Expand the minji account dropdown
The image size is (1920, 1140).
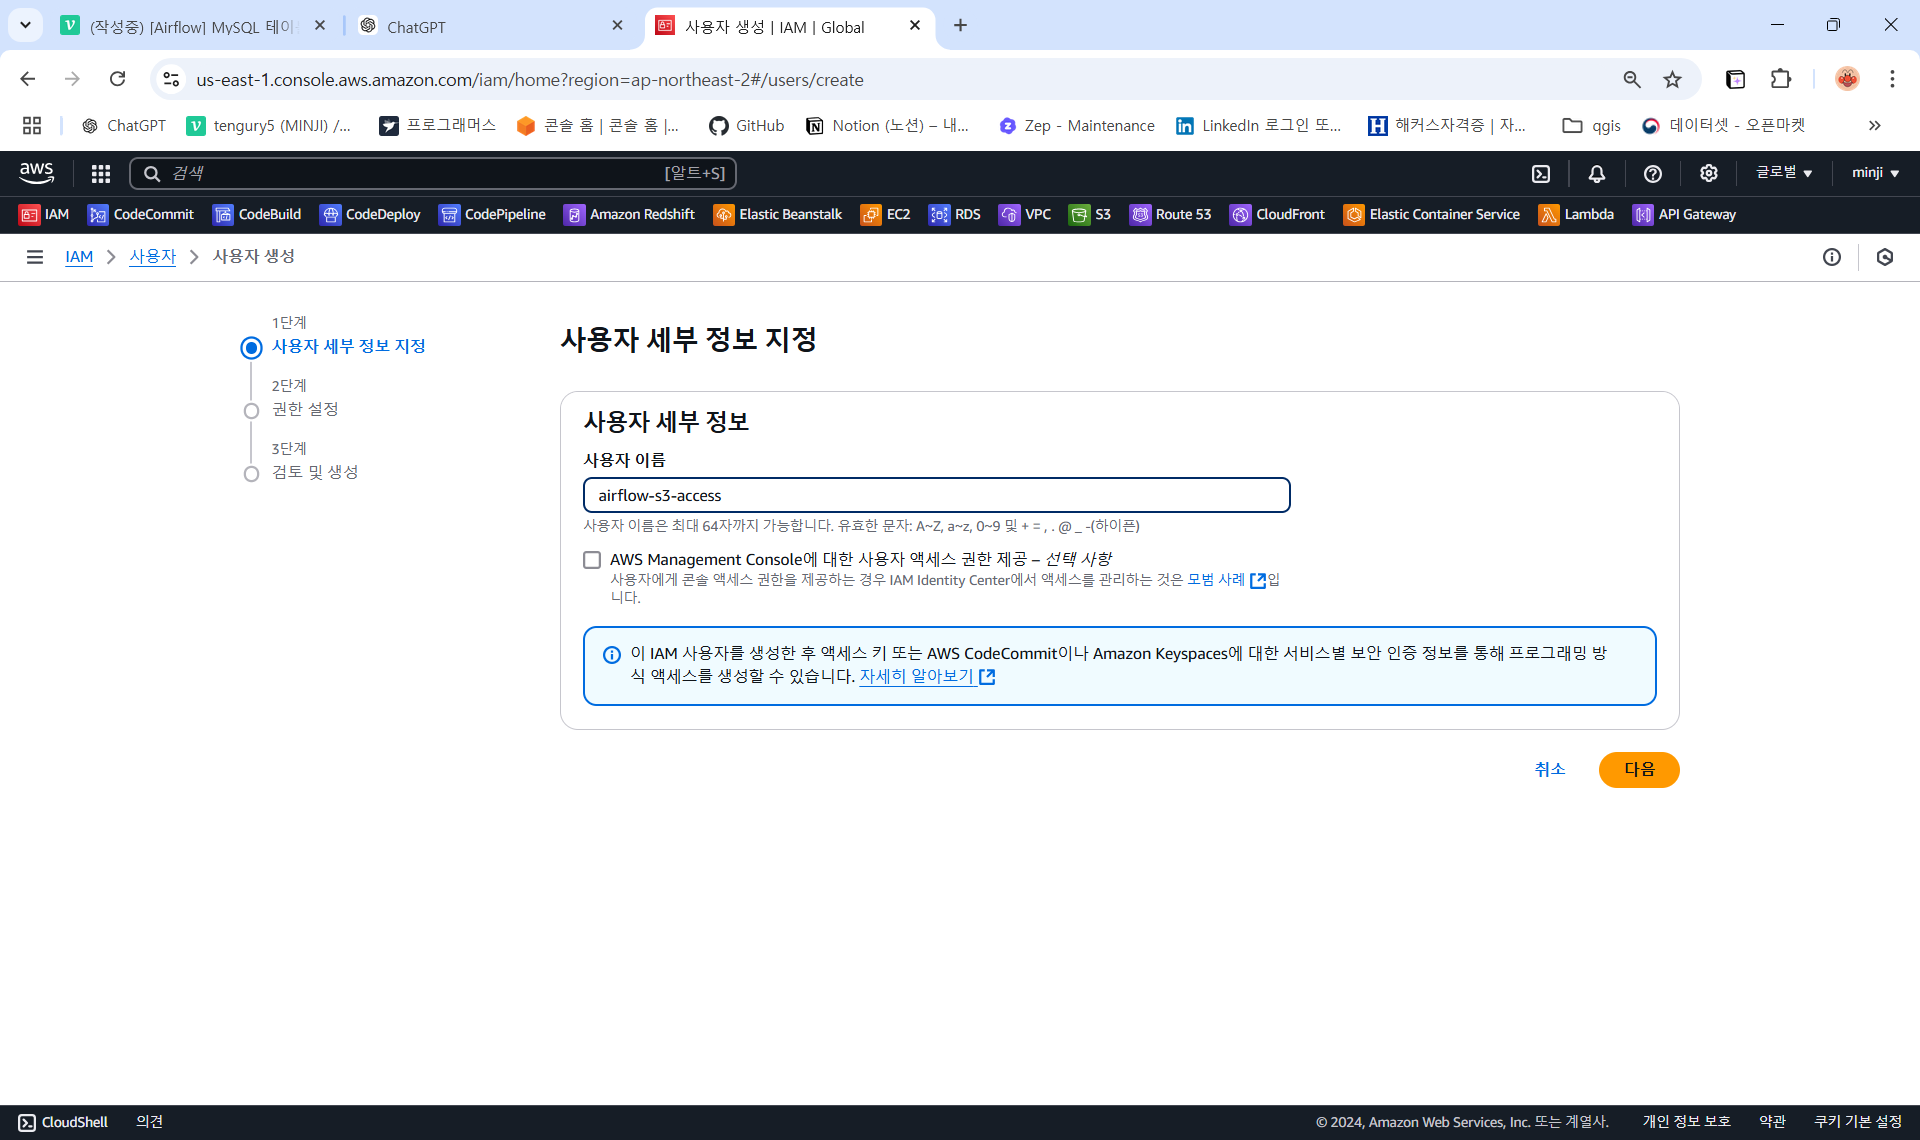tap(1875, 173)
